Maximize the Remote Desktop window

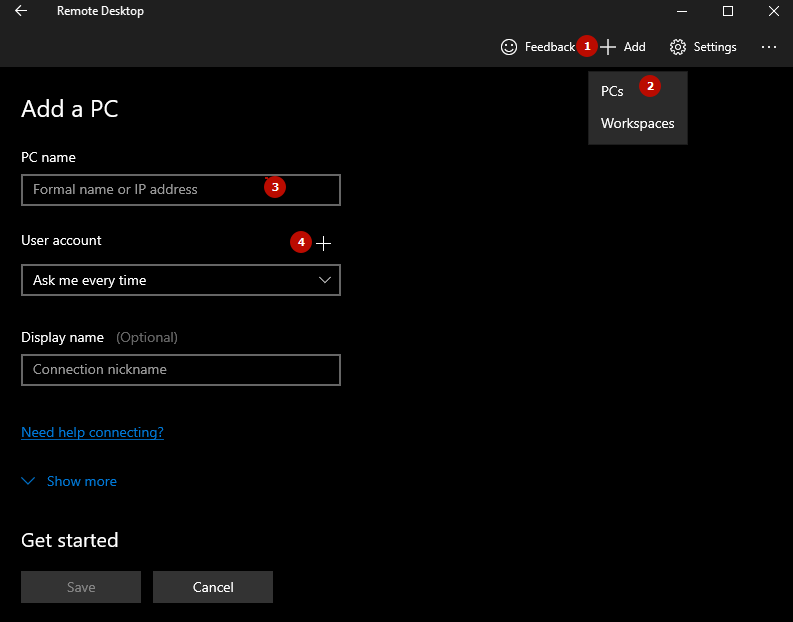click(x=728, y=11)
